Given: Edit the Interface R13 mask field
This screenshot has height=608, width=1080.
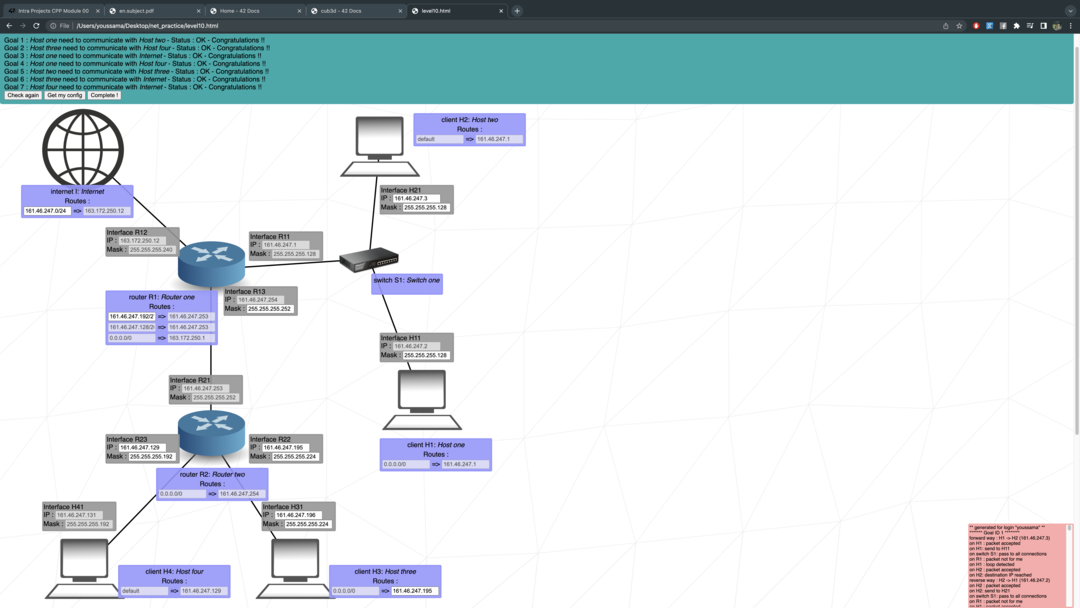Looking at the screenshot, I should coord(270,309).
